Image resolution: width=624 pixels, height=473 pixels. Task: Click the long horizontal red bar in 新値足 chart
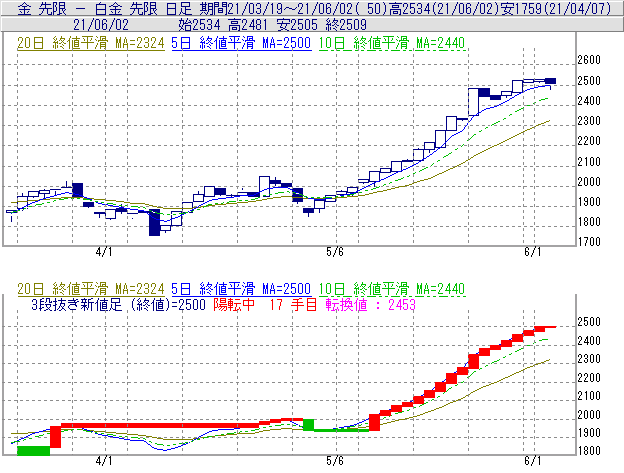click(x=159, y=426)
